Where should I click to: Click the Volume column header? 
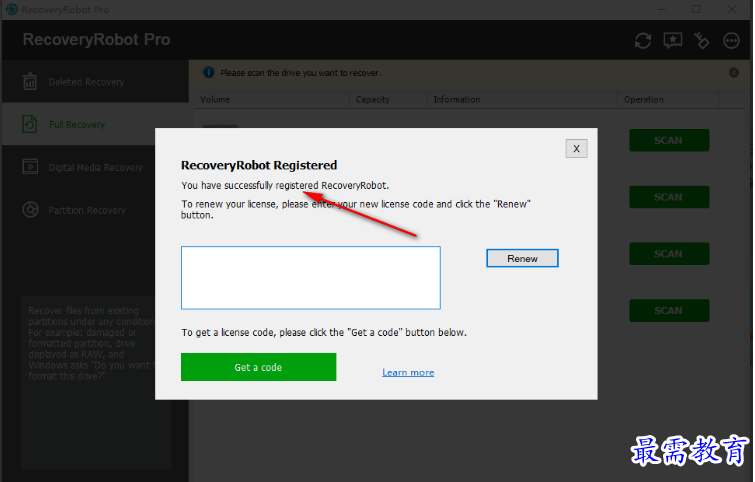click(x=272, y=99)
